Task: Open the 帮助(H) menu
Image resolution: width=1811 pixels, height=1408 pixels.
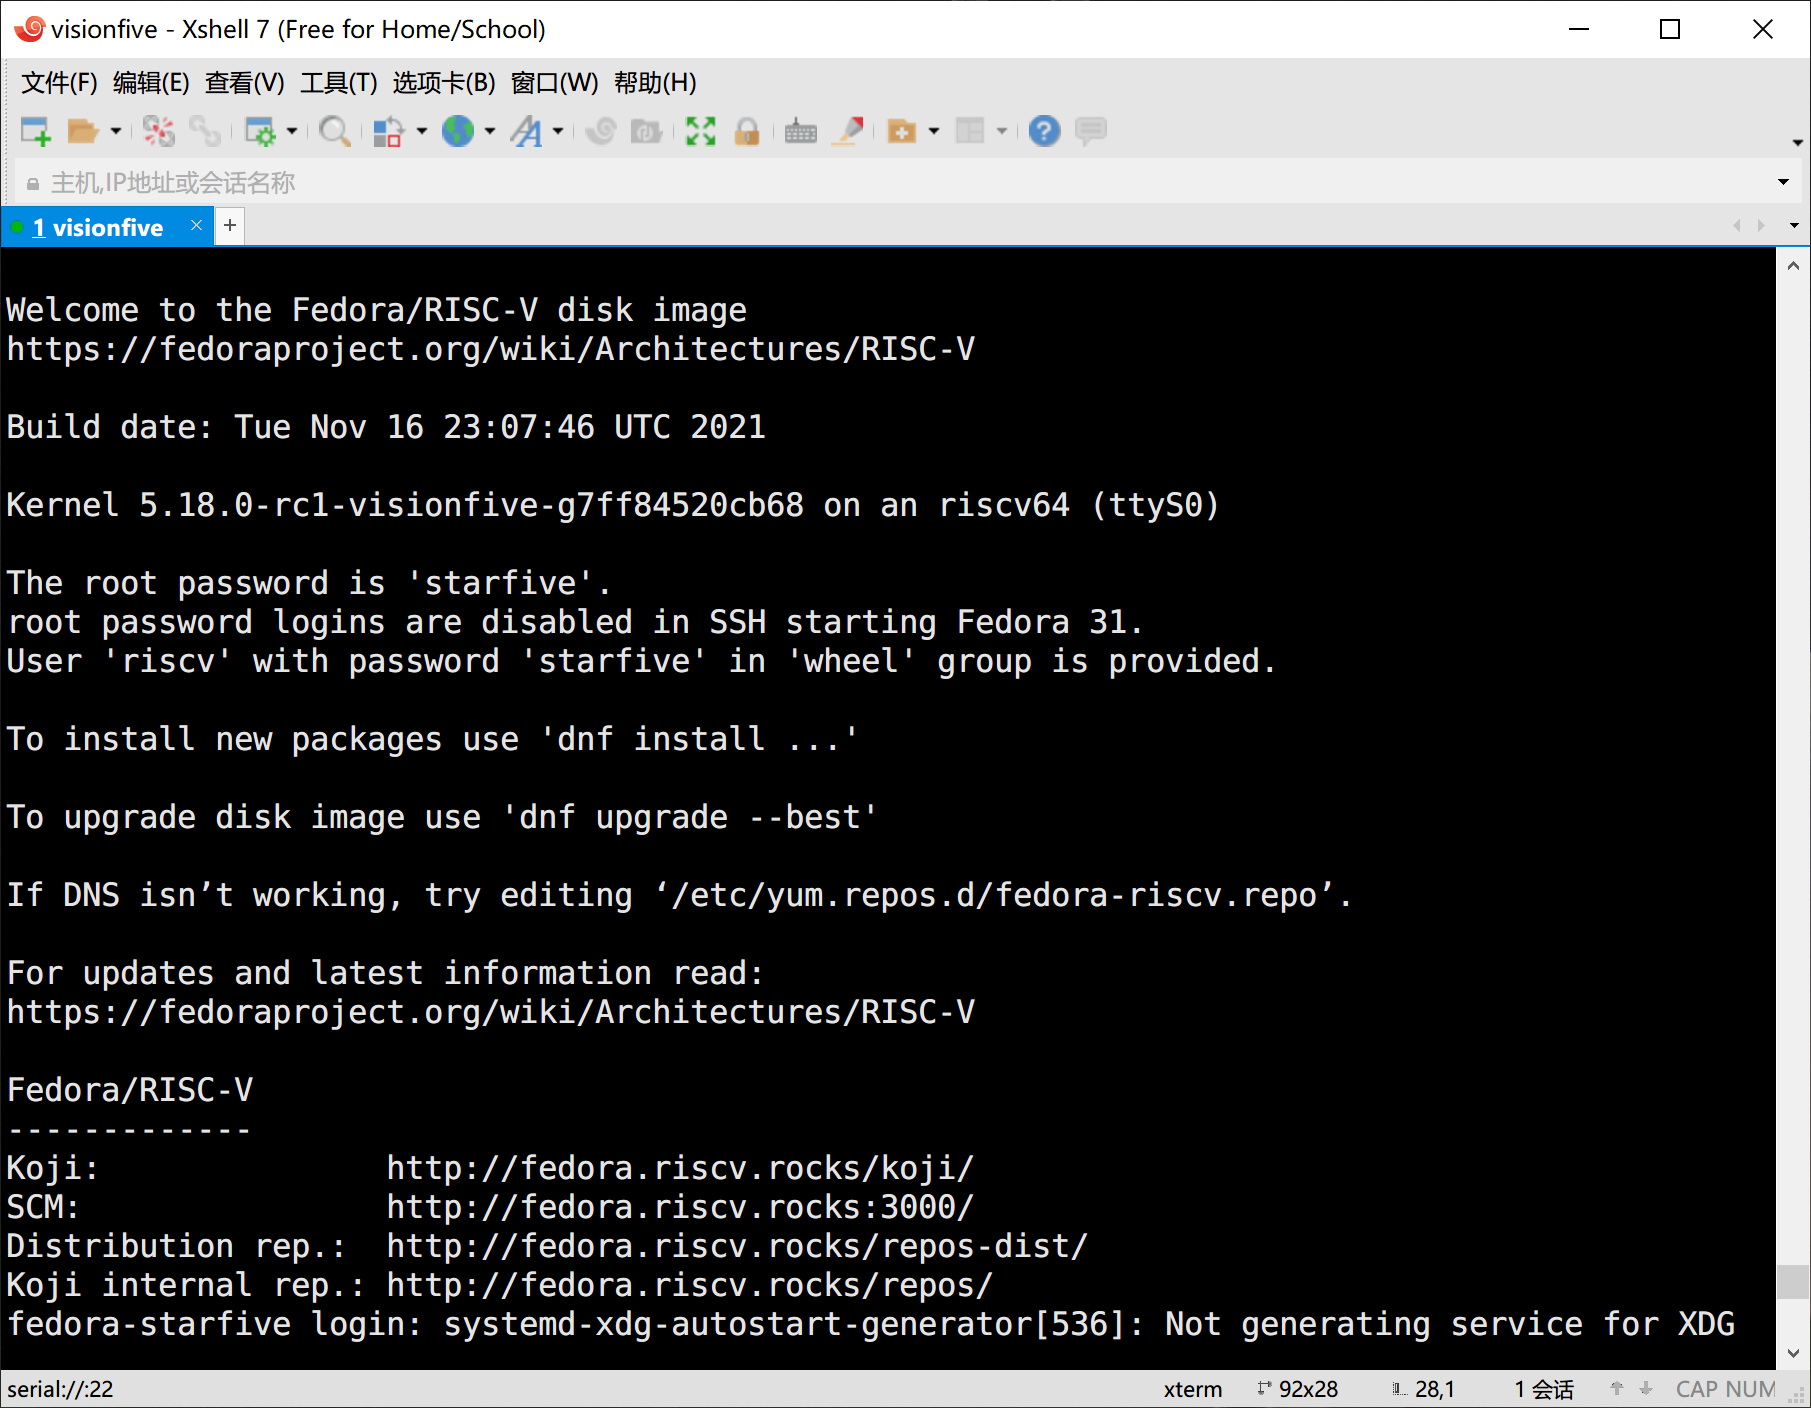Action: click(x=655, y=83)
